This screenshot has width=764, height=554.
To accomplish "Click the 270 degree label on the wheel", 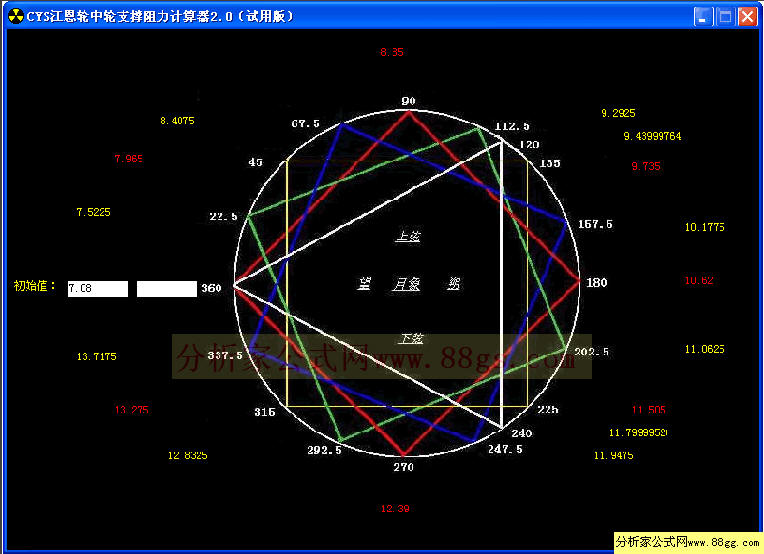I will pos(403,467).
